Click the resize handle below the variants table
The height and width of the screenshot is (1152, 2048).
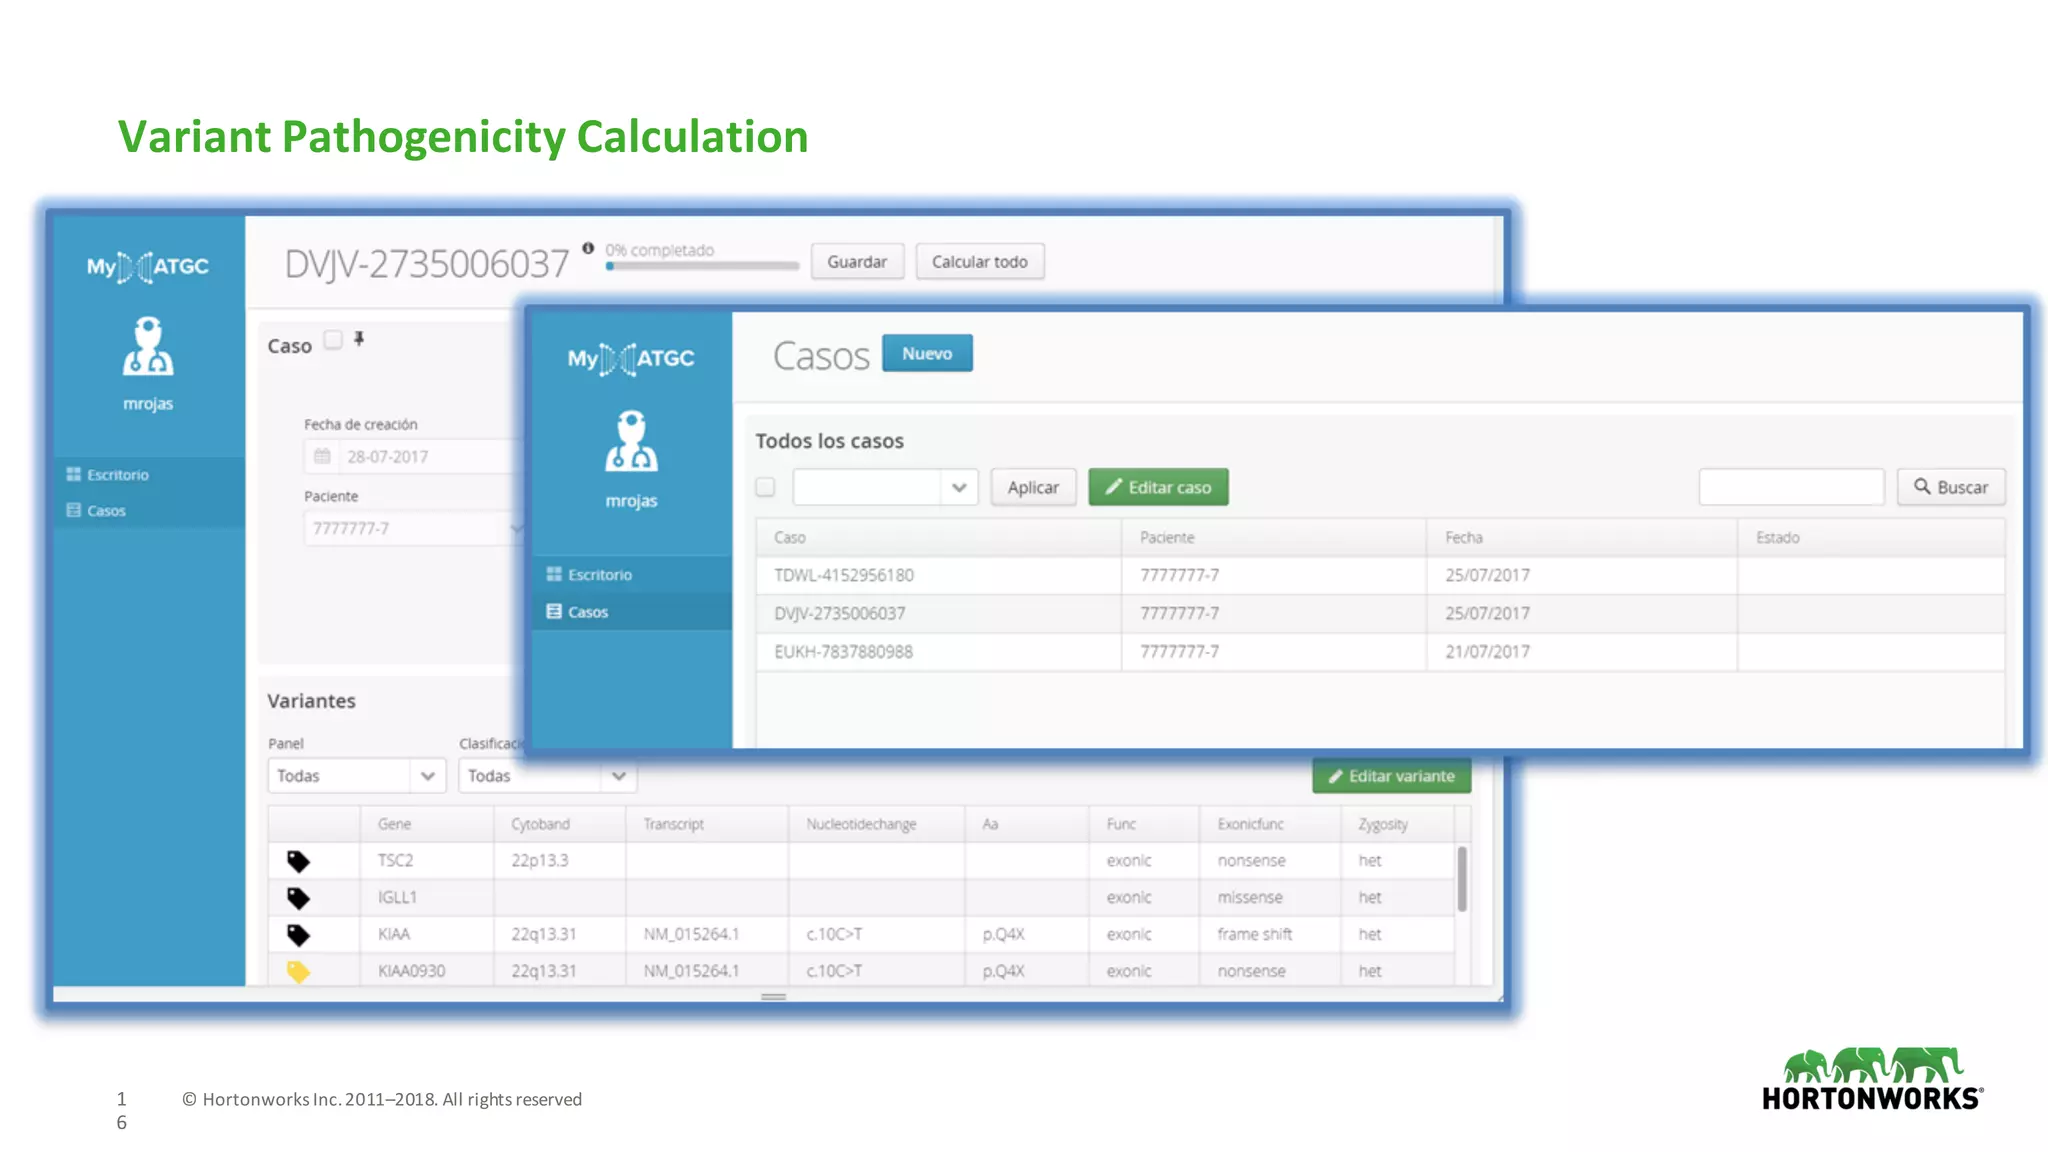click(x=774, y=997)
